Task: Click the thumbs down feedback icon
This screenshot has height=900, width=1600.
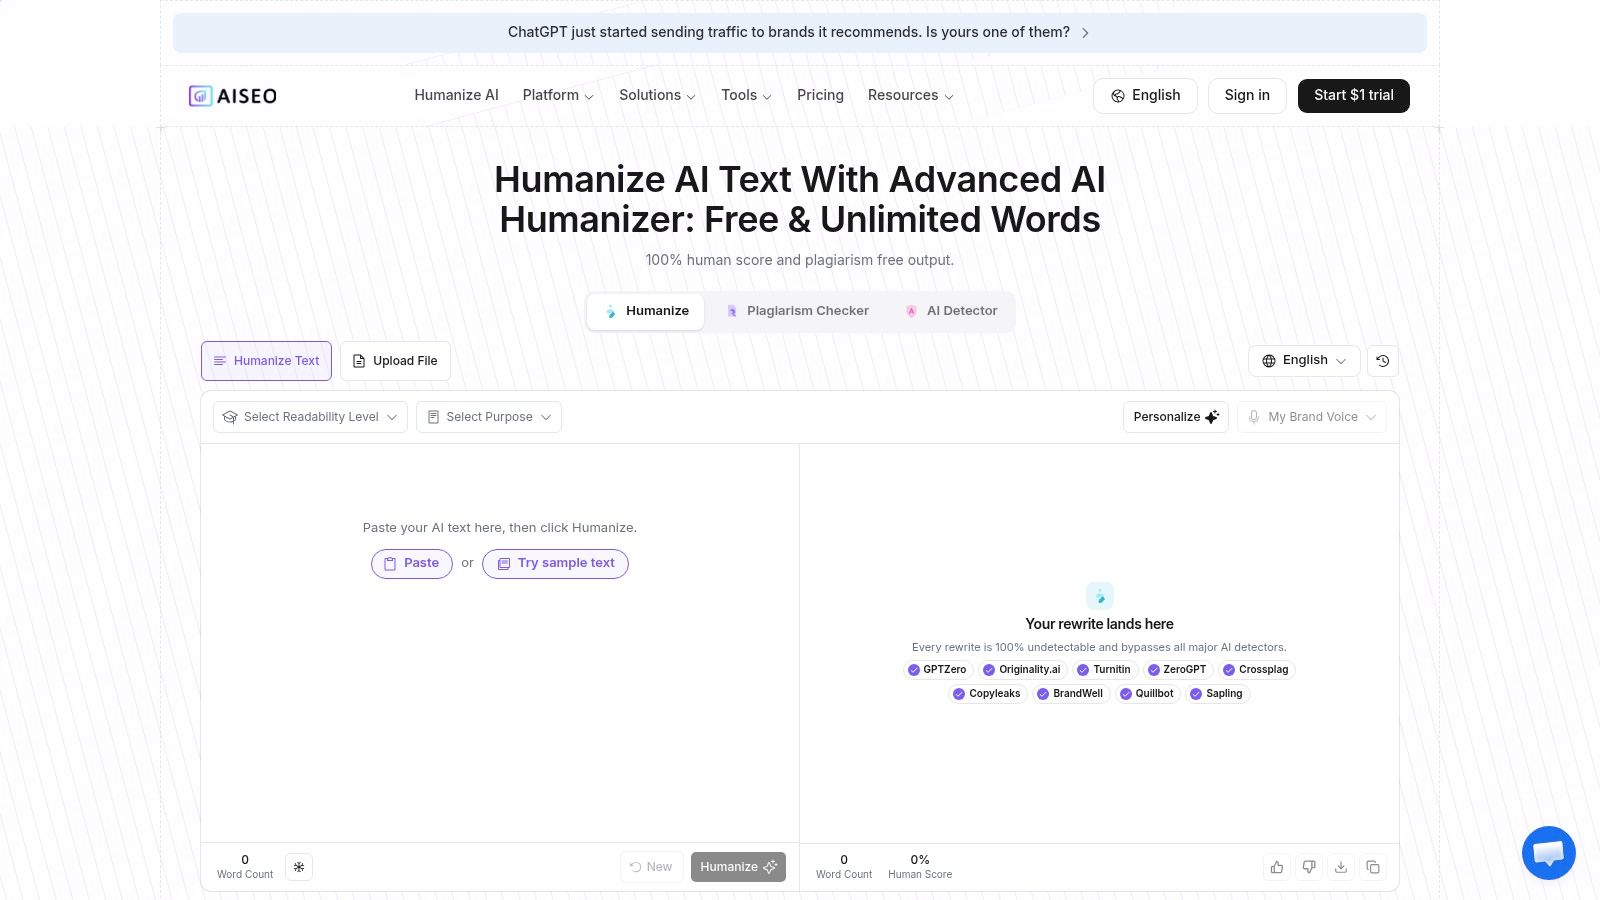Action: (x=1309, y=867)
